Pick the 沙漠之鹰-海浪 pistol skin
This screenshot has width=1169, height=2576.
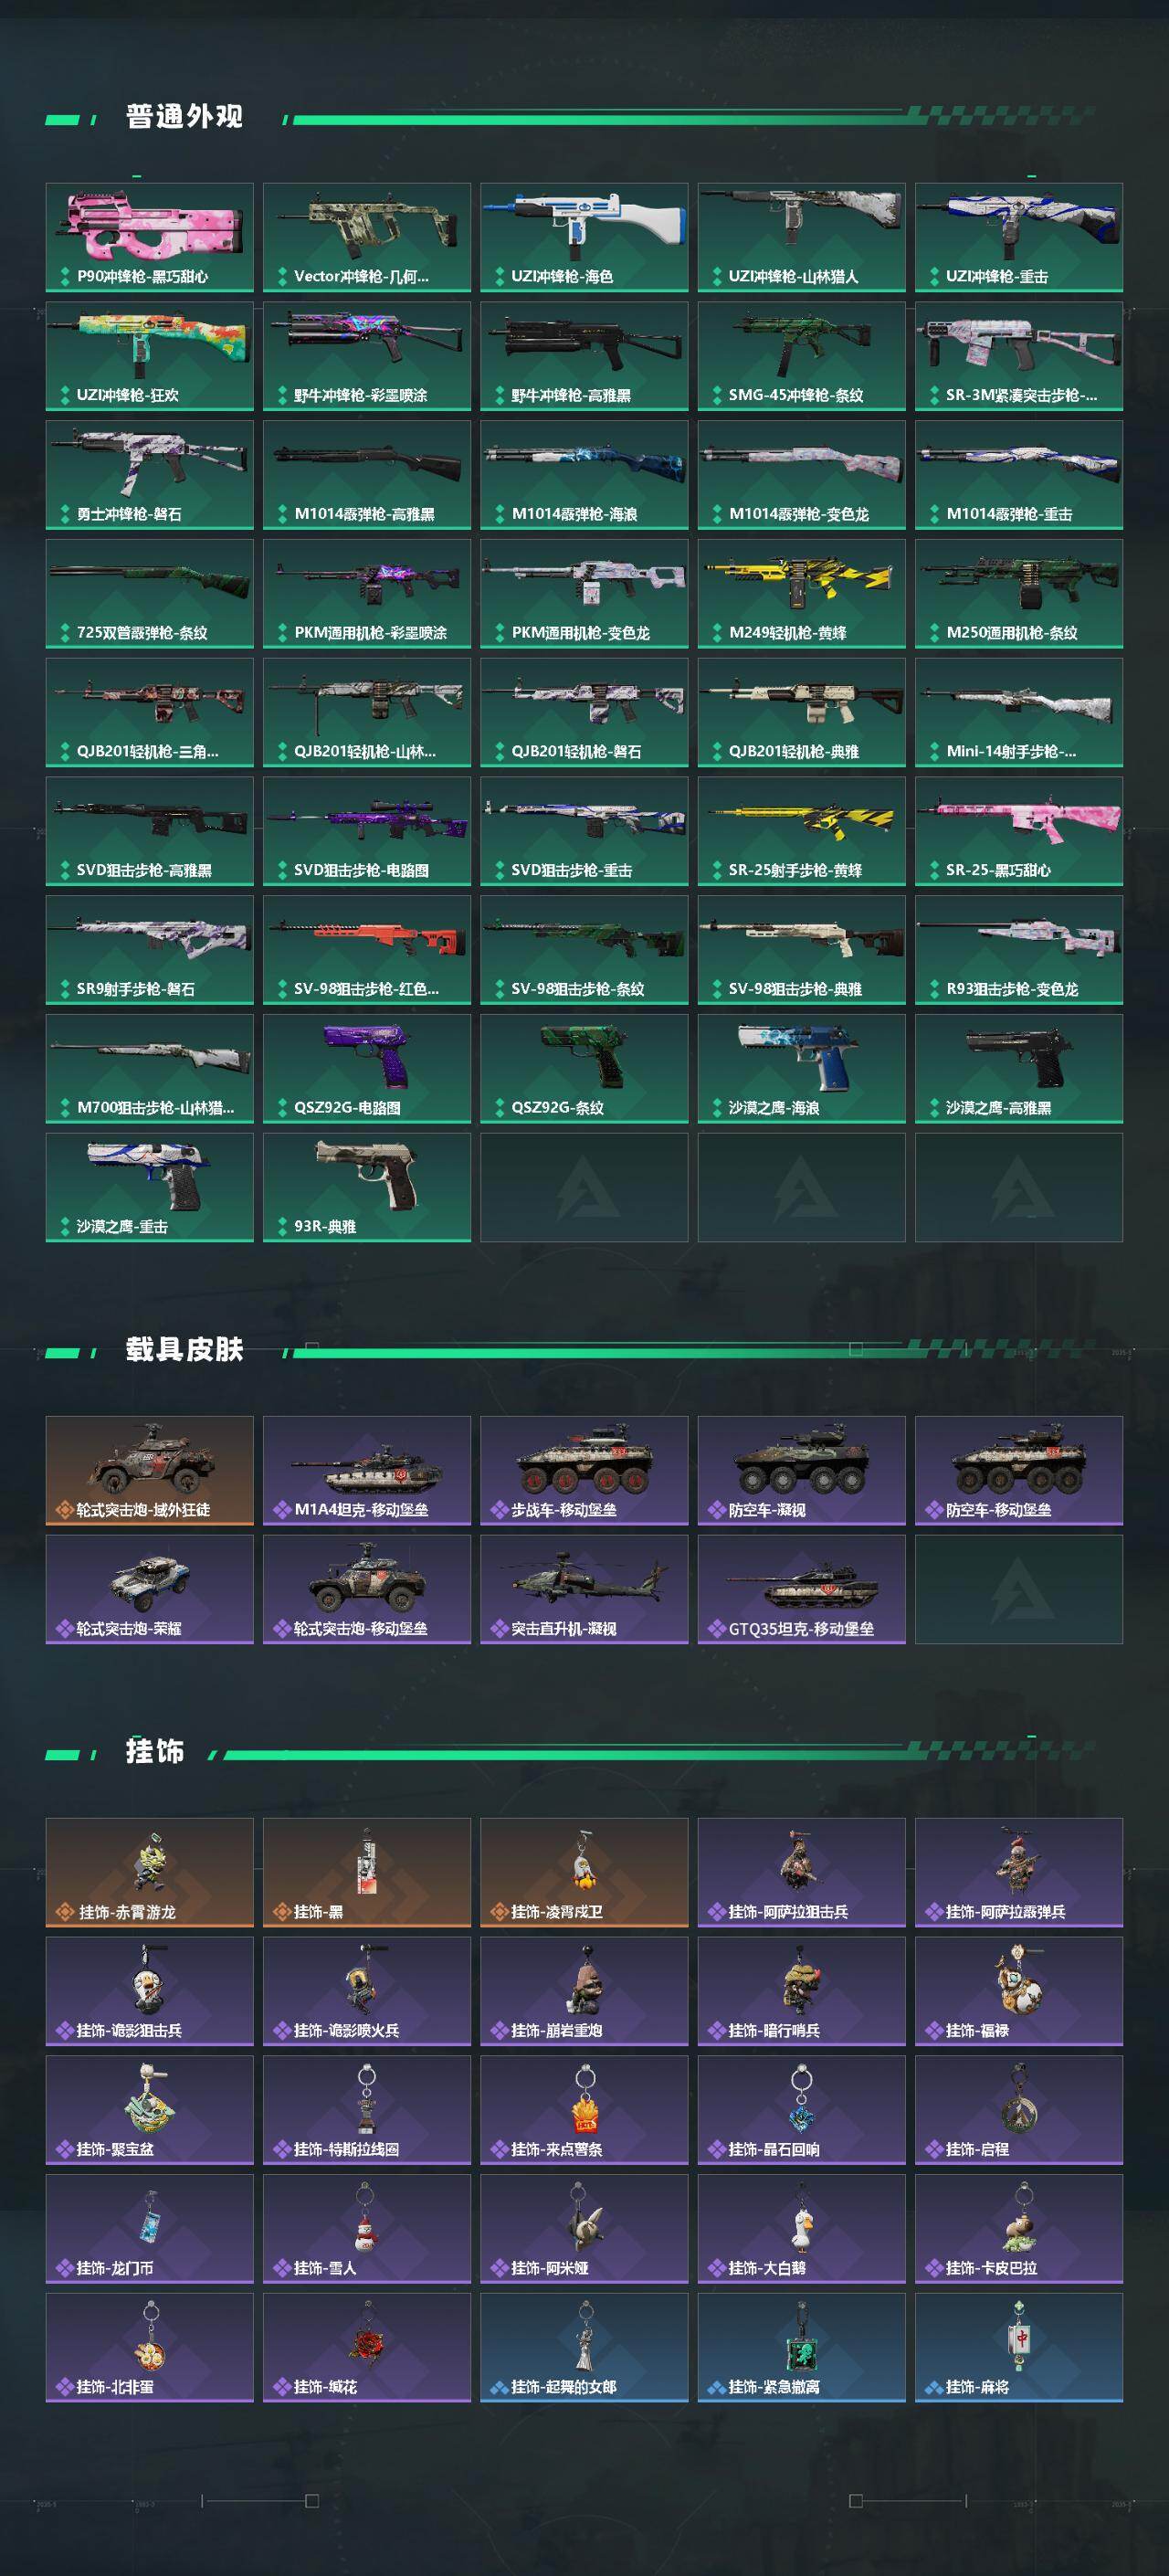(x=801, y=1069)
